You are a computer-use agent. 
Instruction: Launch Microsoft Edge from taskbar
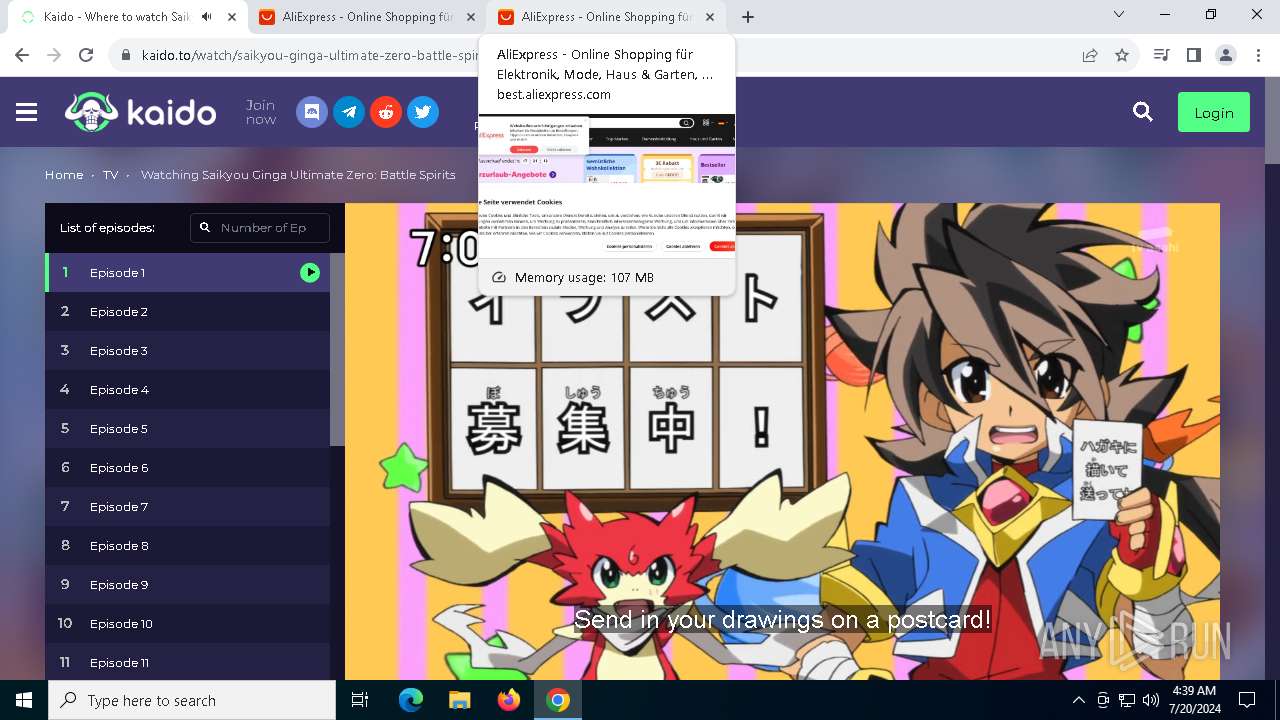(x=411, y=700)
